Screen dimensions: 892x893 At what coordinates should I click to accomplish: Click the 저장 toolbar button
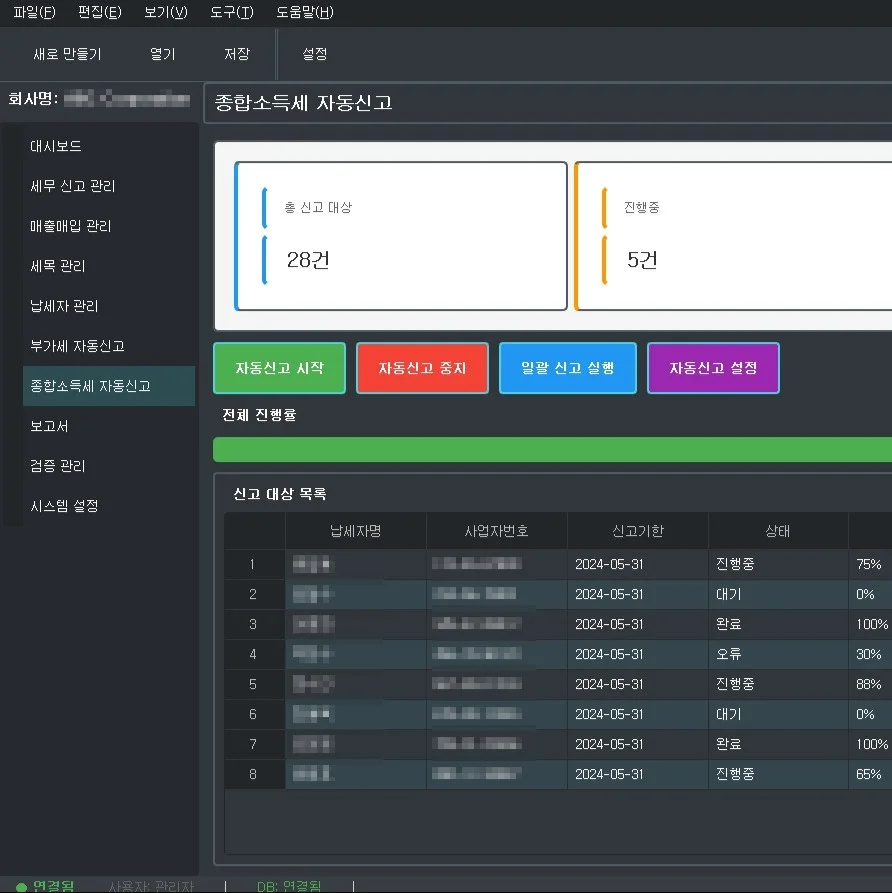pyautogui.click(x=237, y=55)
